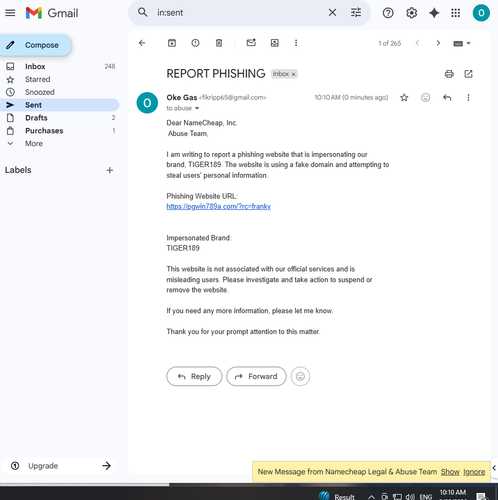Report this message as spam
The image size is (498, 500).
[x=195, y=43]
